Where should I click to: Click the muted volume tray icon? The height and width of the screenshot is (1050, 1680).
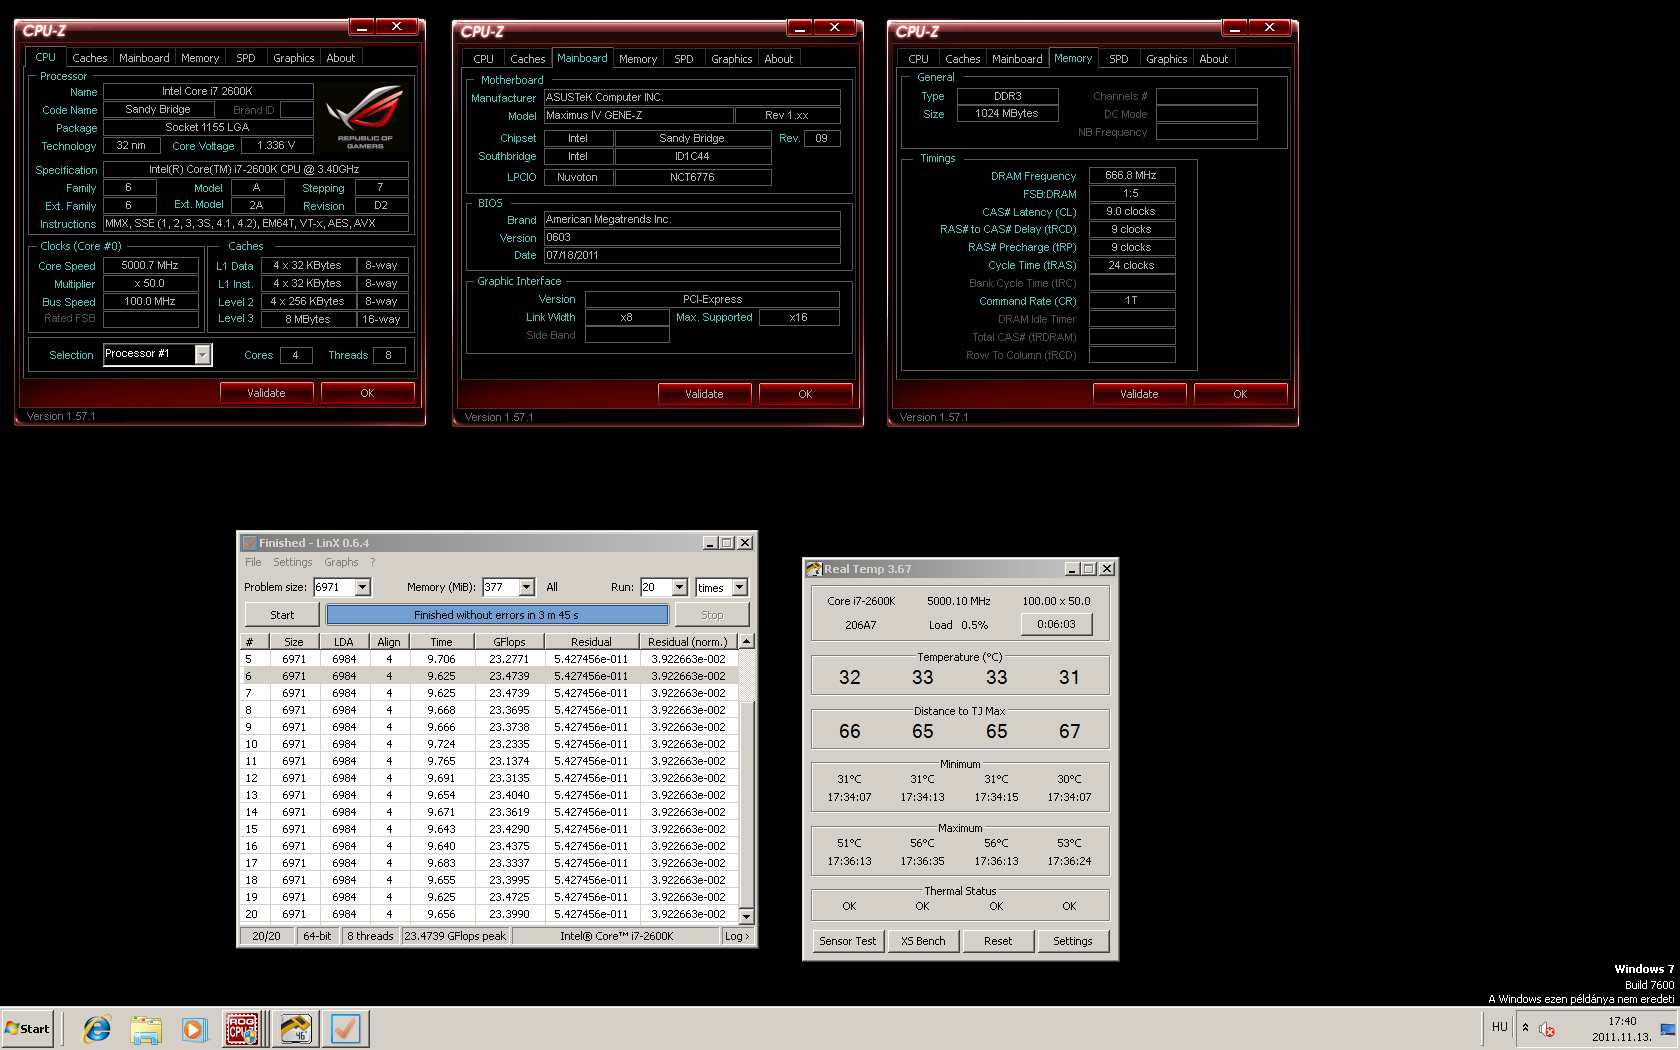coord(1547,1028)
